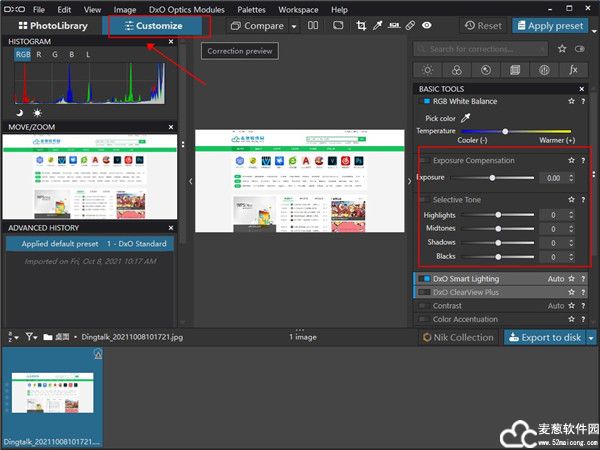
Task: Click the Apply preset button
Action: click(x=550, y=25)
